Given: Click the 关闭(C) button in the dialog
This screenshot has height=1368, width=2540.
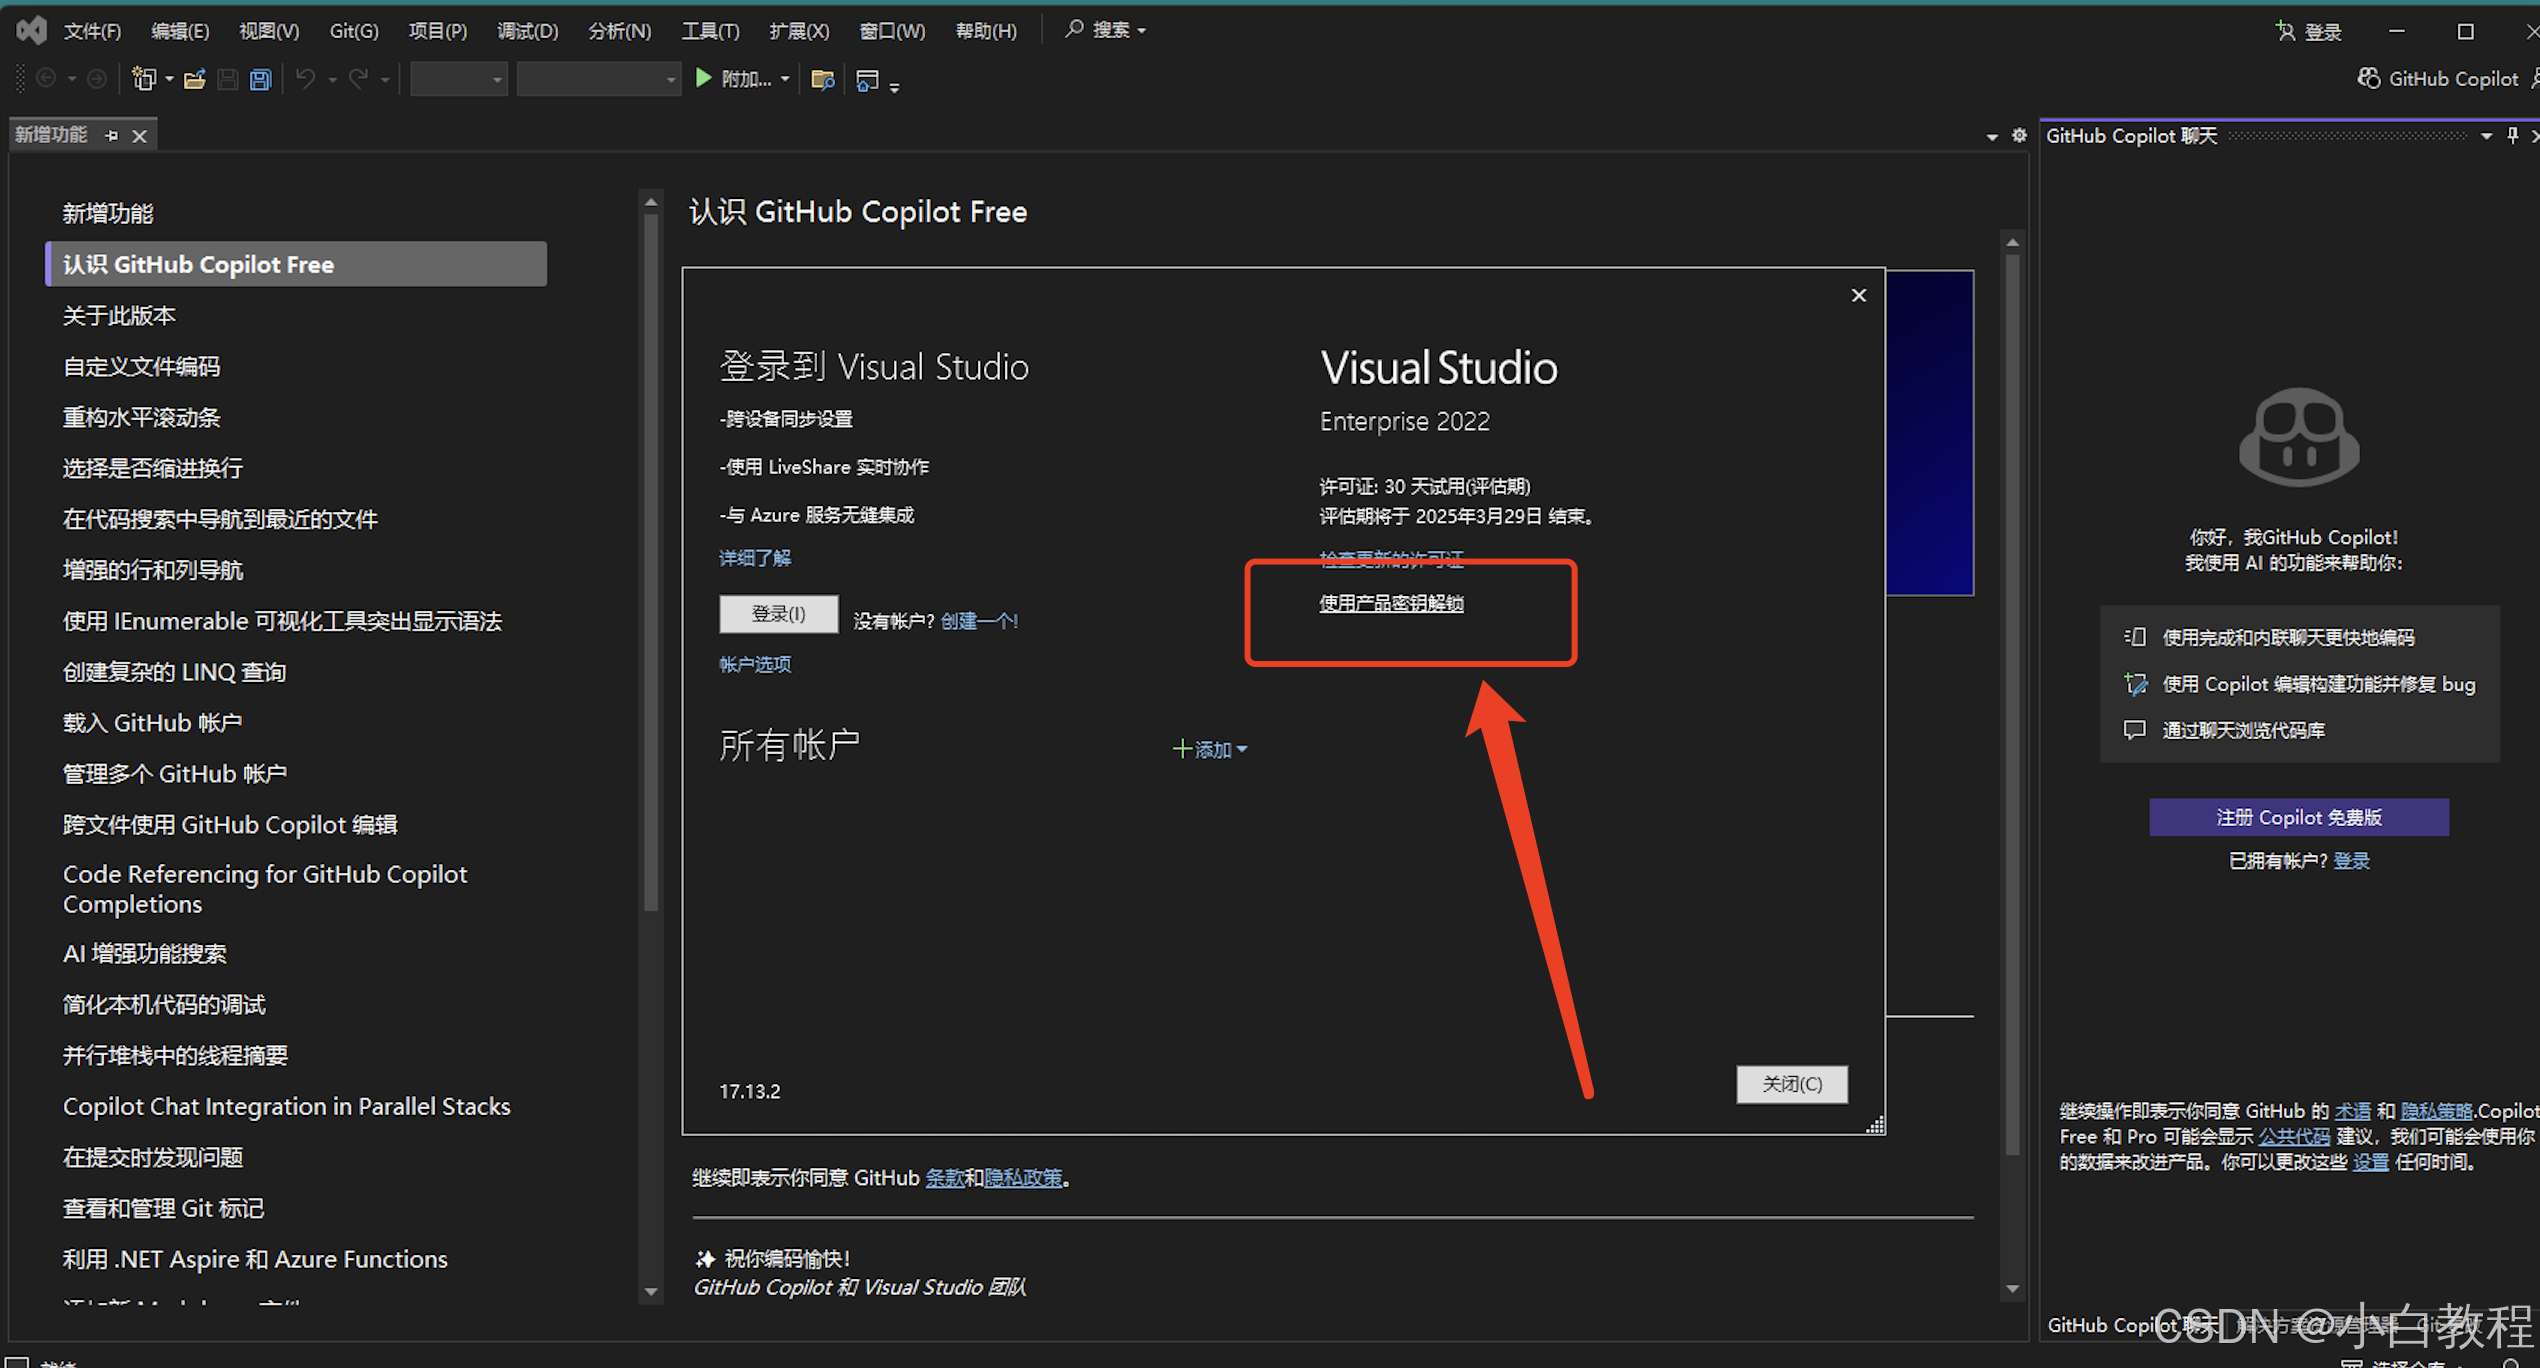Looking at the screenshot, I should tap(1791, 1084).
